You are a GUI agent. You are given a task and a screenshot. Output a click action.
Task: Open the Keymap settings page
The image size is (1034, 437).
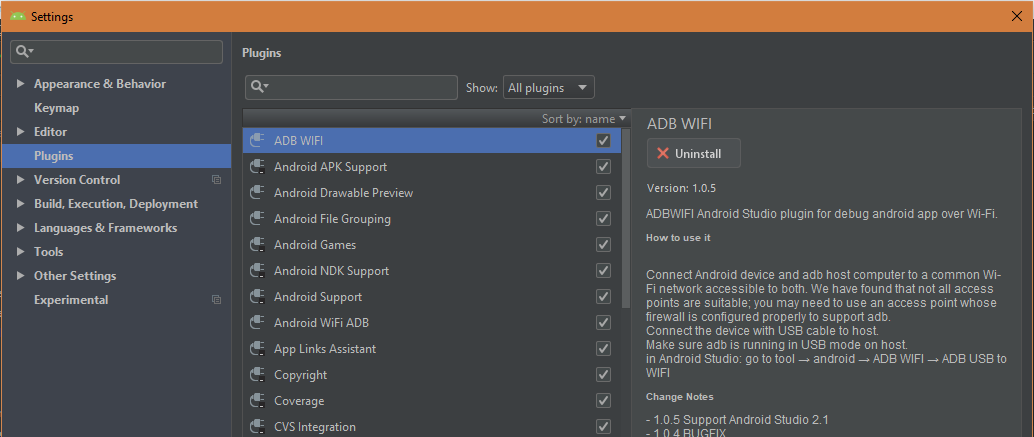tap(57, 108)
